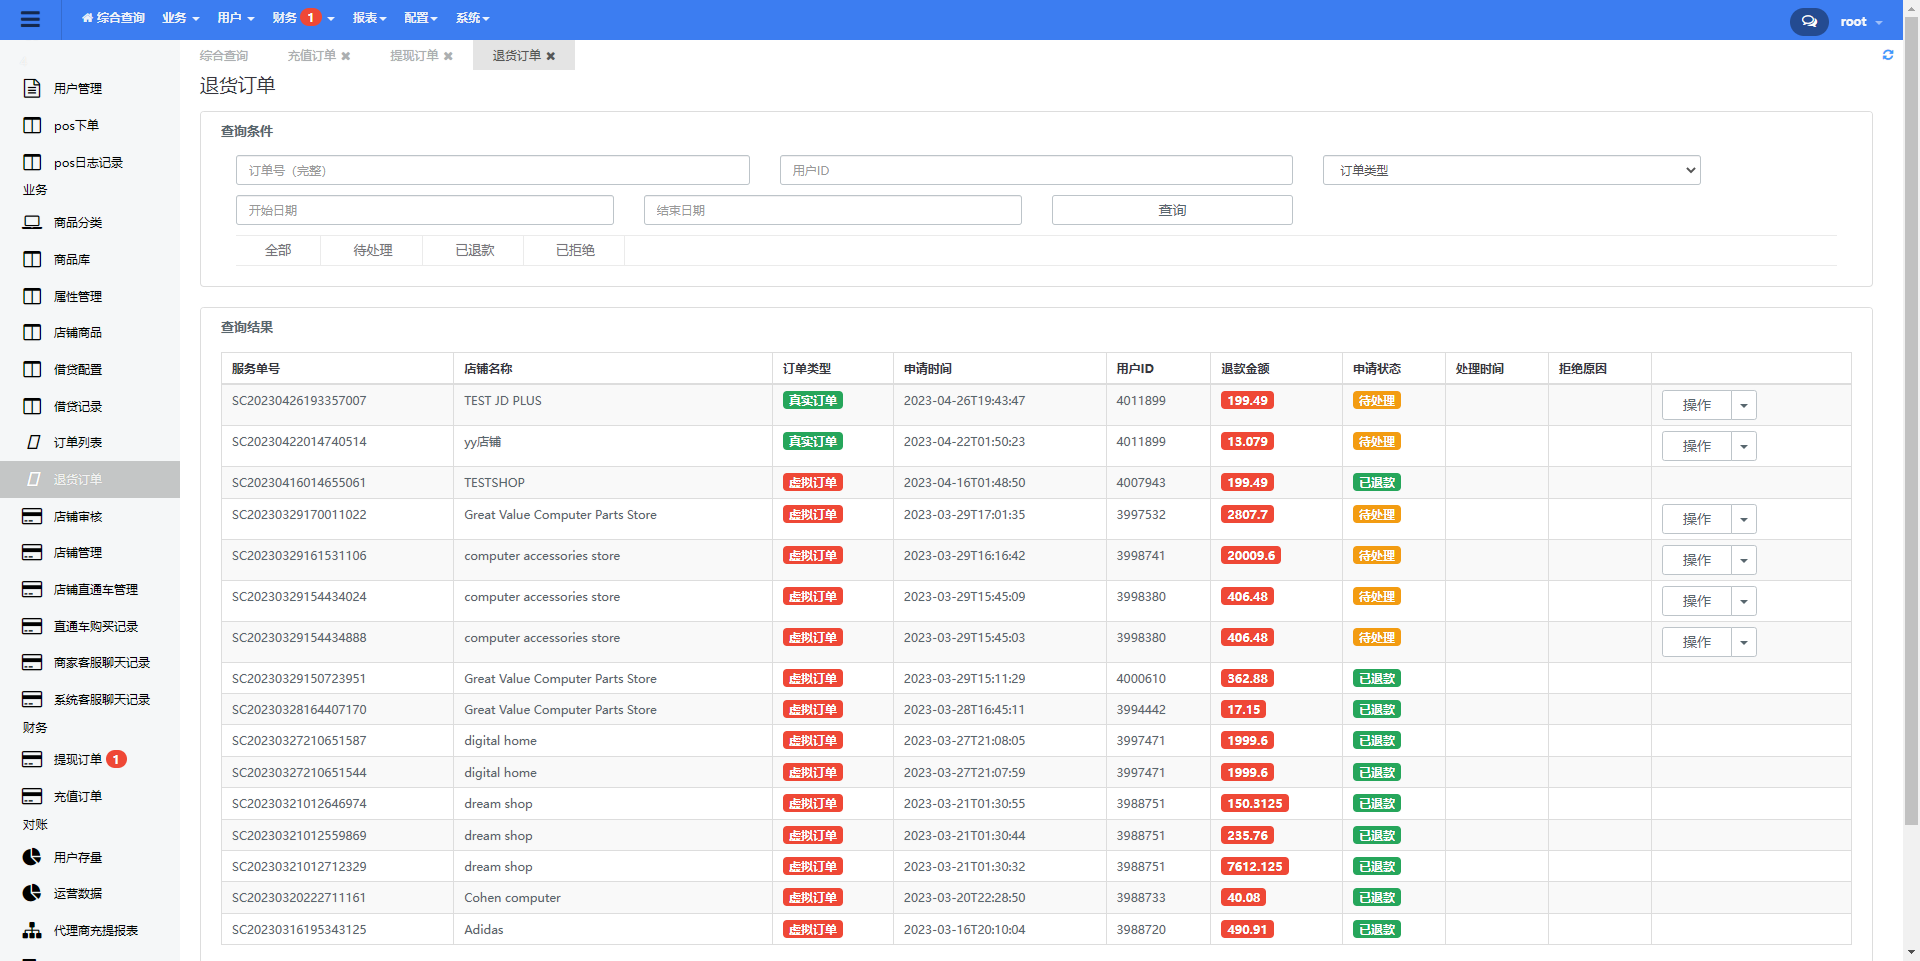
Task: Select order number SC20230416014655061
Action: tap(299, 482)
